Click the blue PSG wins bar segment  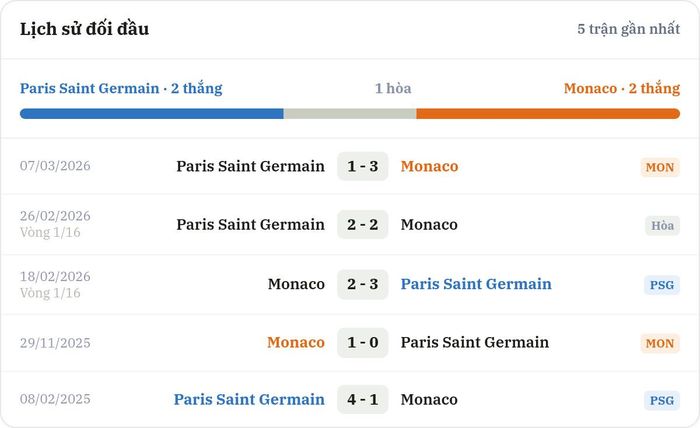click(151, 114)
